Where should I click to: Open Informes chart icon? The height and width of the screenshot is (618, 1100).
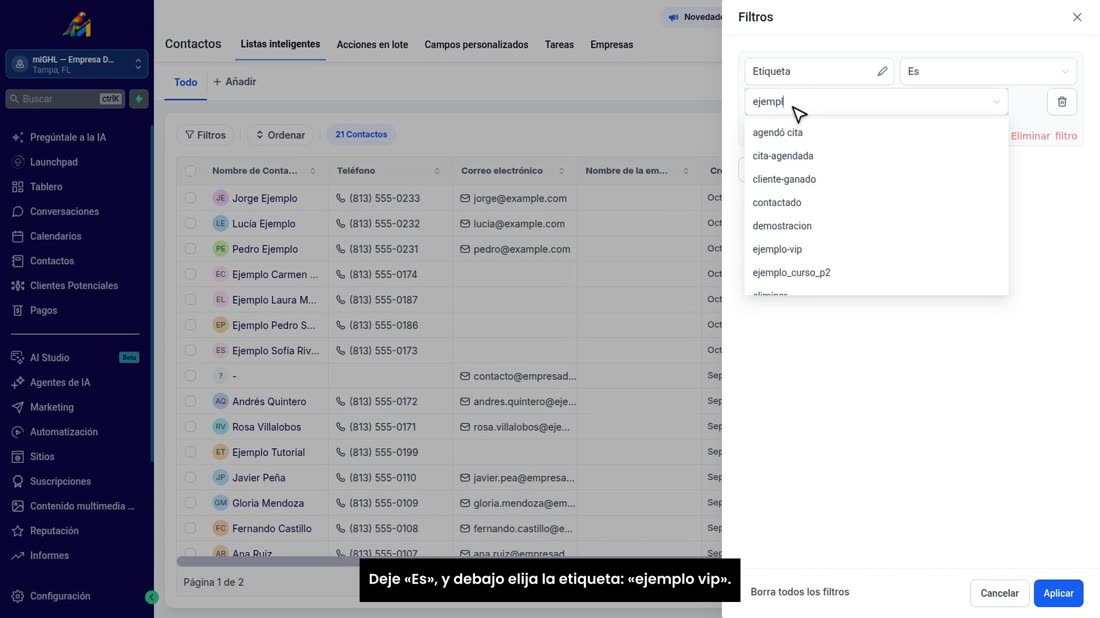[18, 556]
